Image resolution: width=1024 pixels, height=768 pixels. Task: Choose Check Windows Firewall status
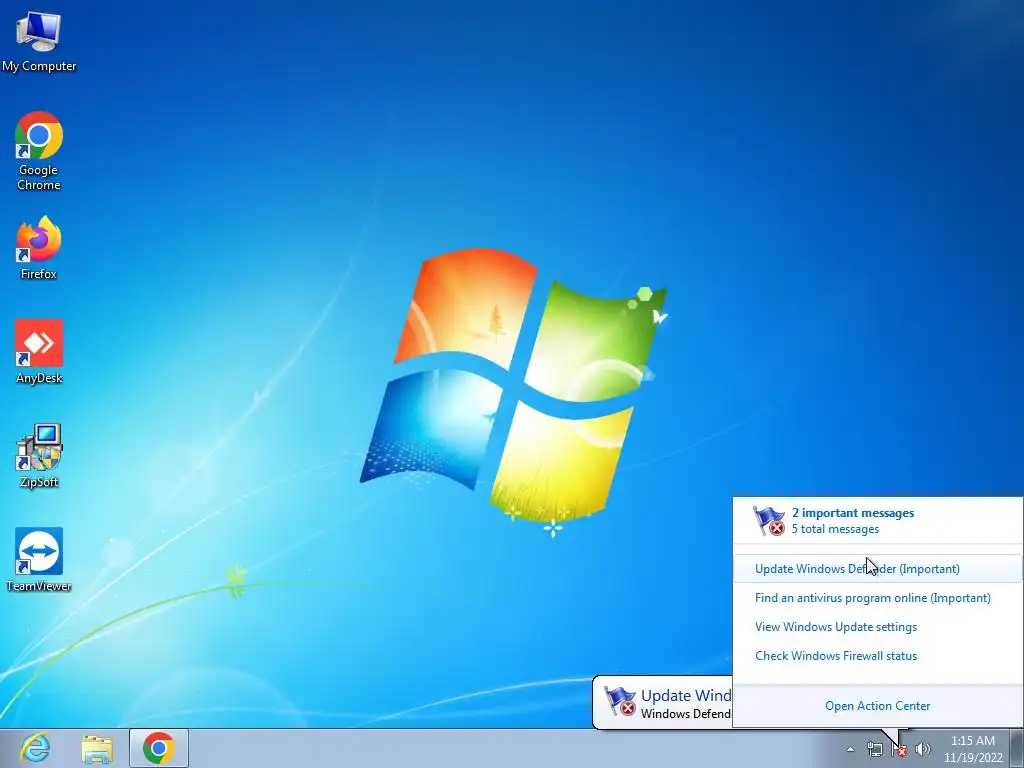[x=836, y=656]
